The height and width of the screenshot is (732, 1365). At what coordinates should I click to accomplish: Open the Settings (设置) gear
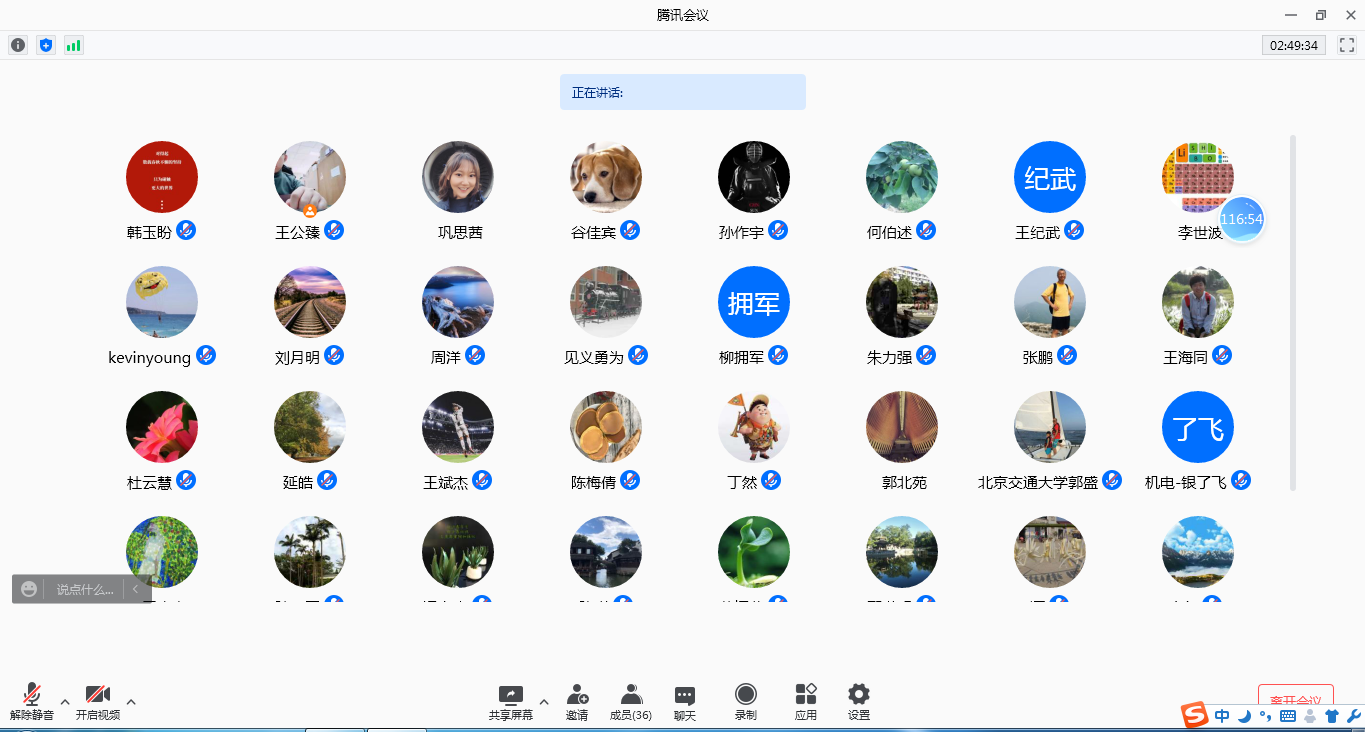(859, 701)
